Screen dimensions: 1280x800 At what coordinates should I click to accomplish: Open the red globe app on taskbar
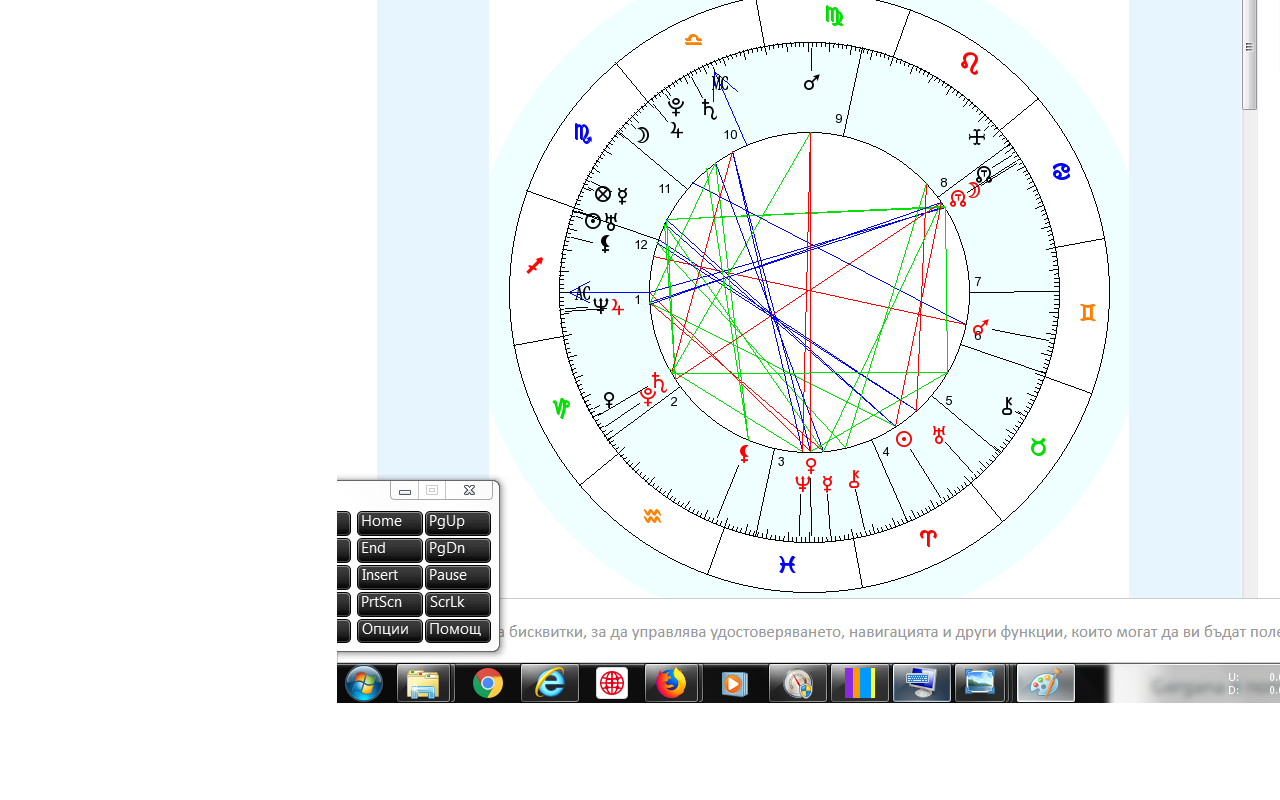[612, 684]
